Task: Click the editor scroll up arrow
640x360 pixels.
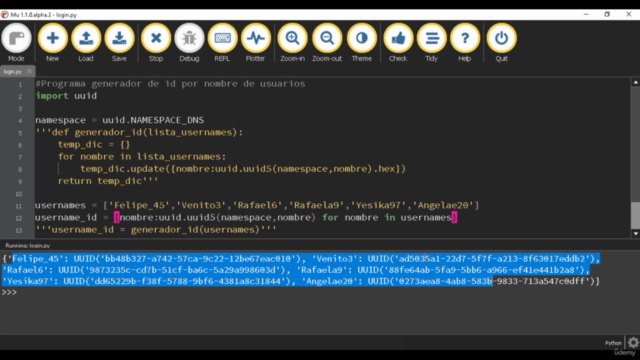Action: [636, 82]
